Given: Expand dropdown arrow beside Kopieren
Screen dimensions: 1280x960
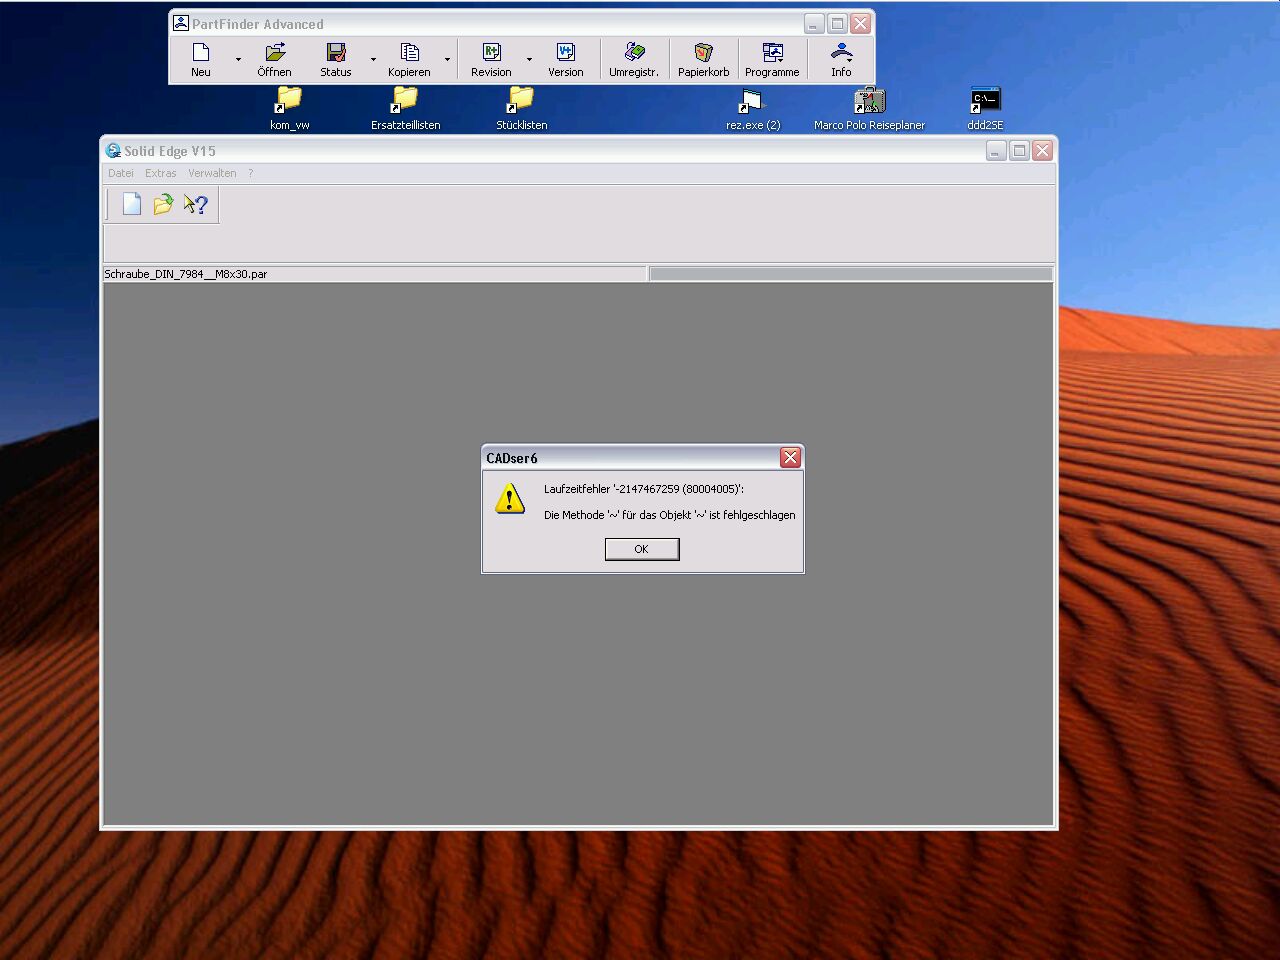Looking at the screenshot, I should 447,59.
